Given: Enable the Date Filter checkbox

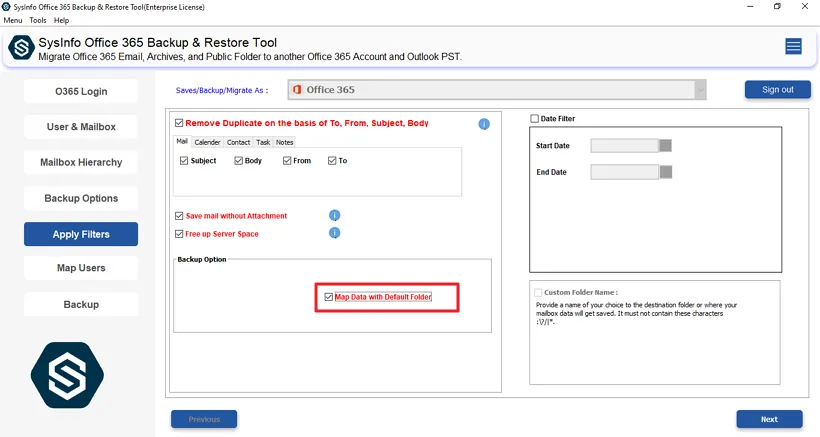Looking at the screenshot, I should (535, 119).
